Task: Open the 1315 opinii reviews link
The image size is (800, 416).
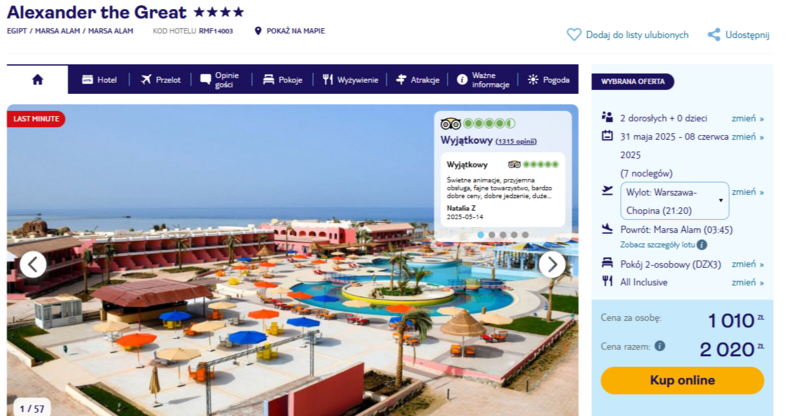Action: [516, 141]
